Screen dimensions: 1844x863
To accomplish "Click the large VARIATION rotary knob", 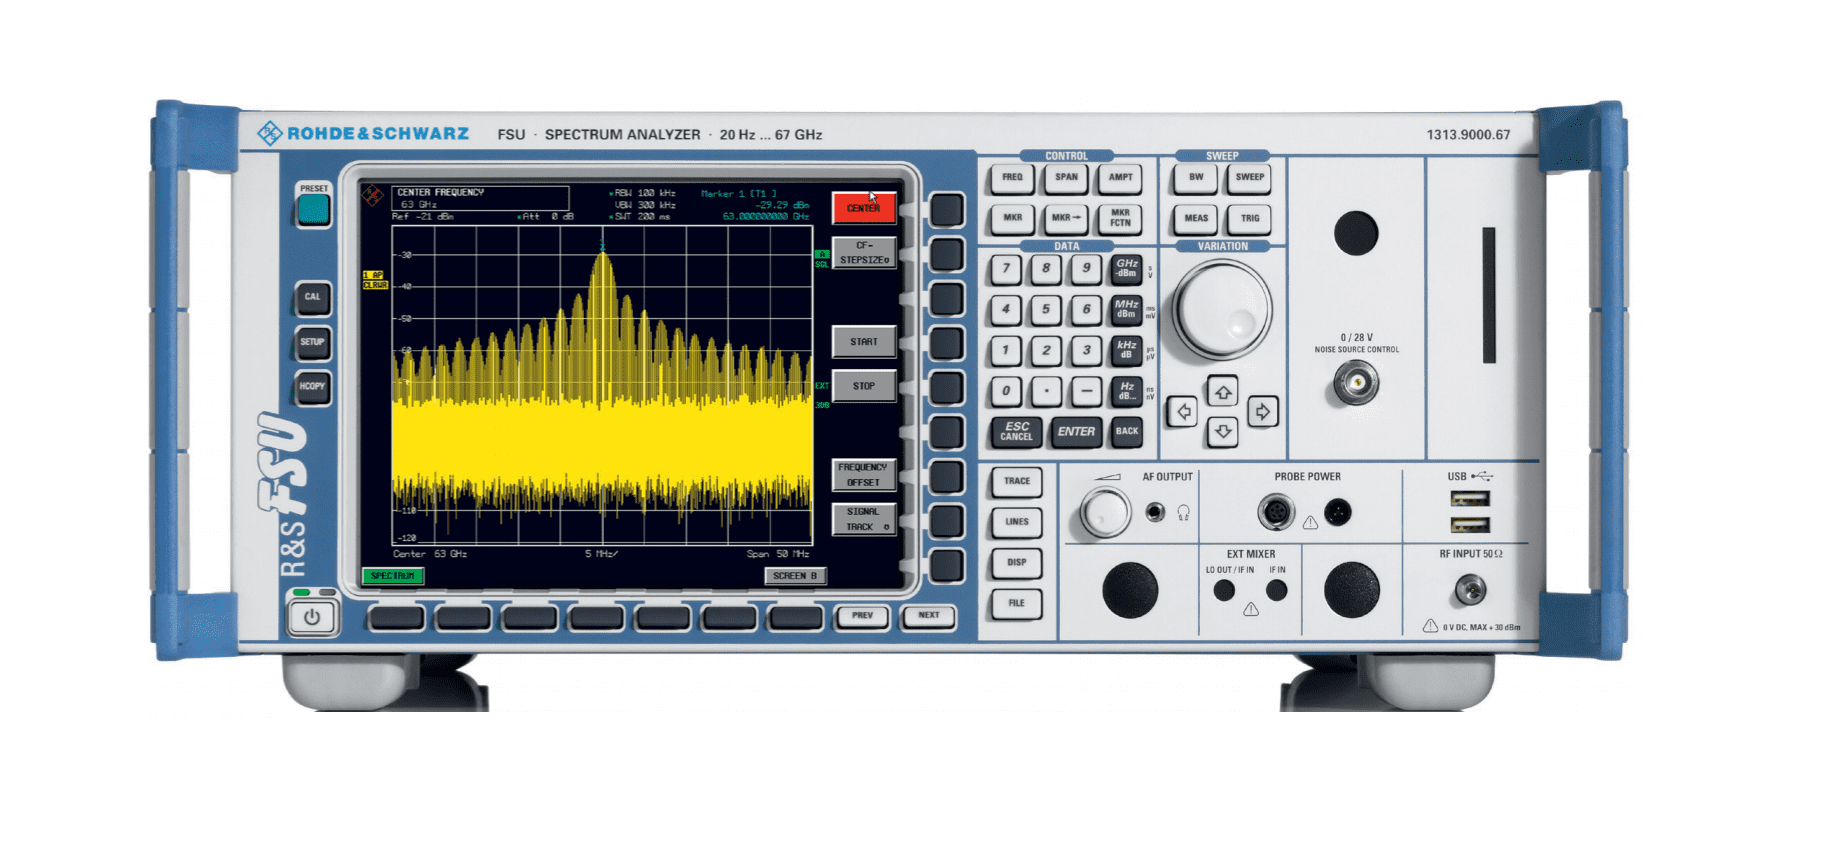I will [1222, 310].
